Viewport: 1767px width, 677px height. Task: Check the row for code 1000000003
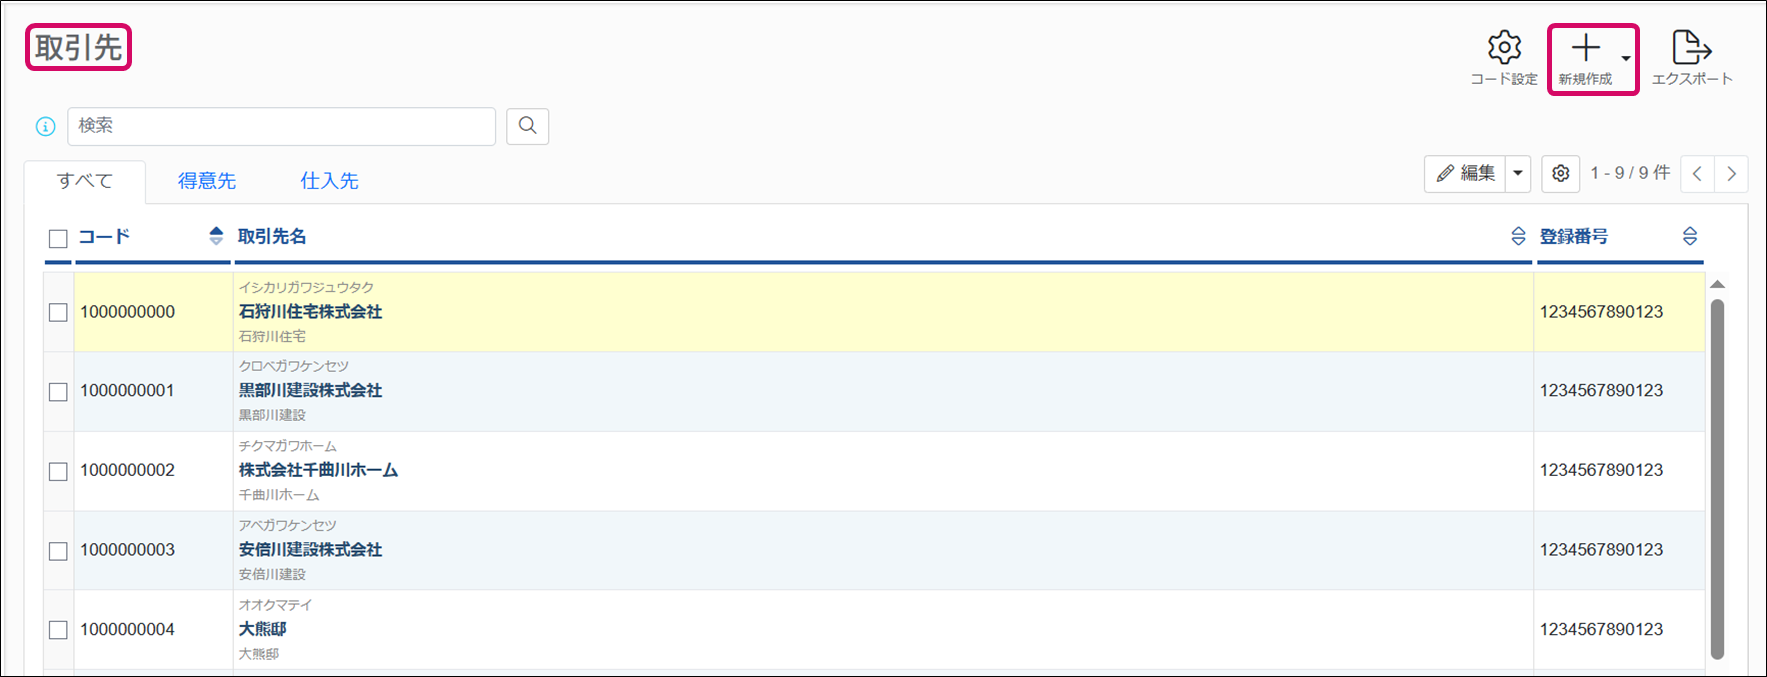point(58,551)
